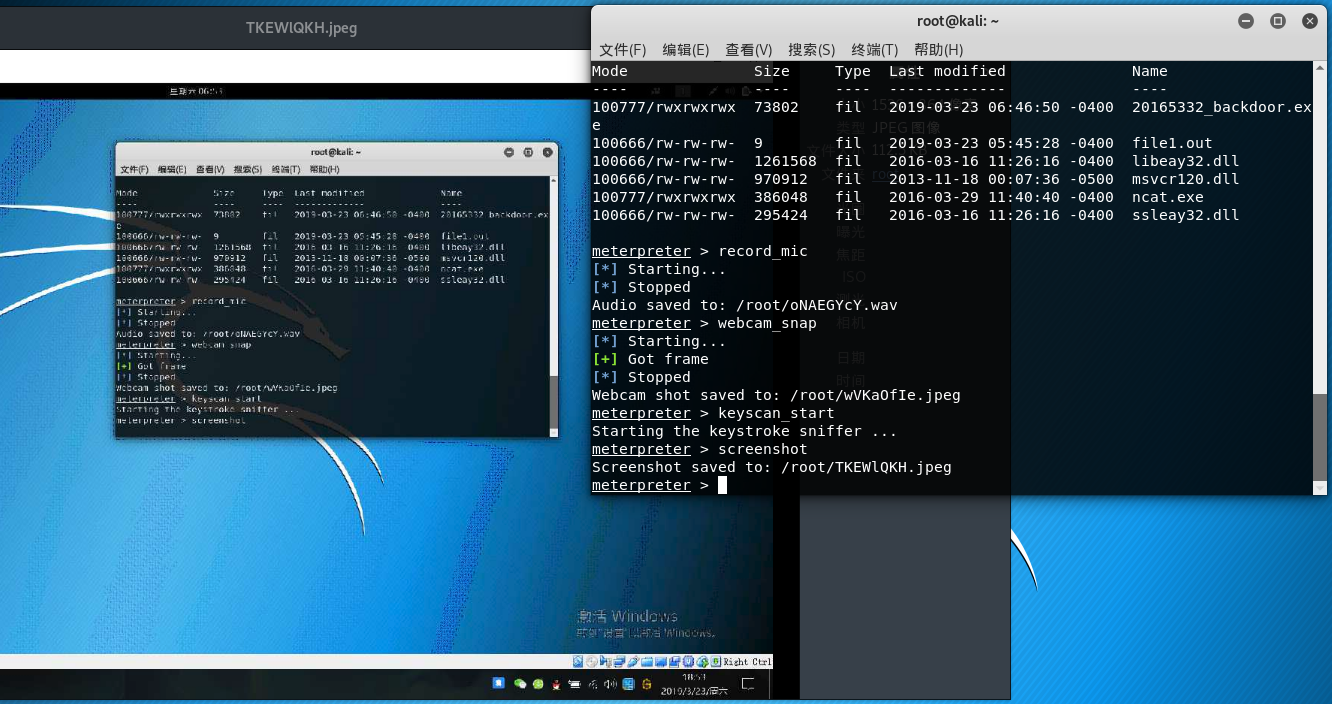1332x704 pixels.
Task: Click the 'Mode' column header in front terminal
Action: click(610, 71)
